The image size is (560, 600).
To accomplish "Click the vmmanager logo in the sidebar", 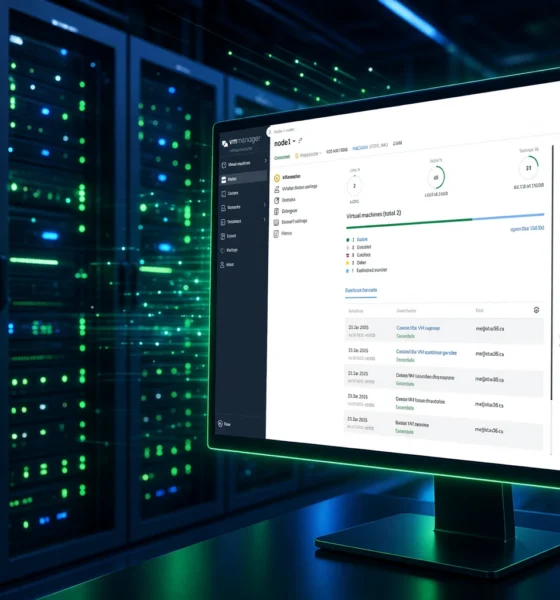I will click(241, 142).
